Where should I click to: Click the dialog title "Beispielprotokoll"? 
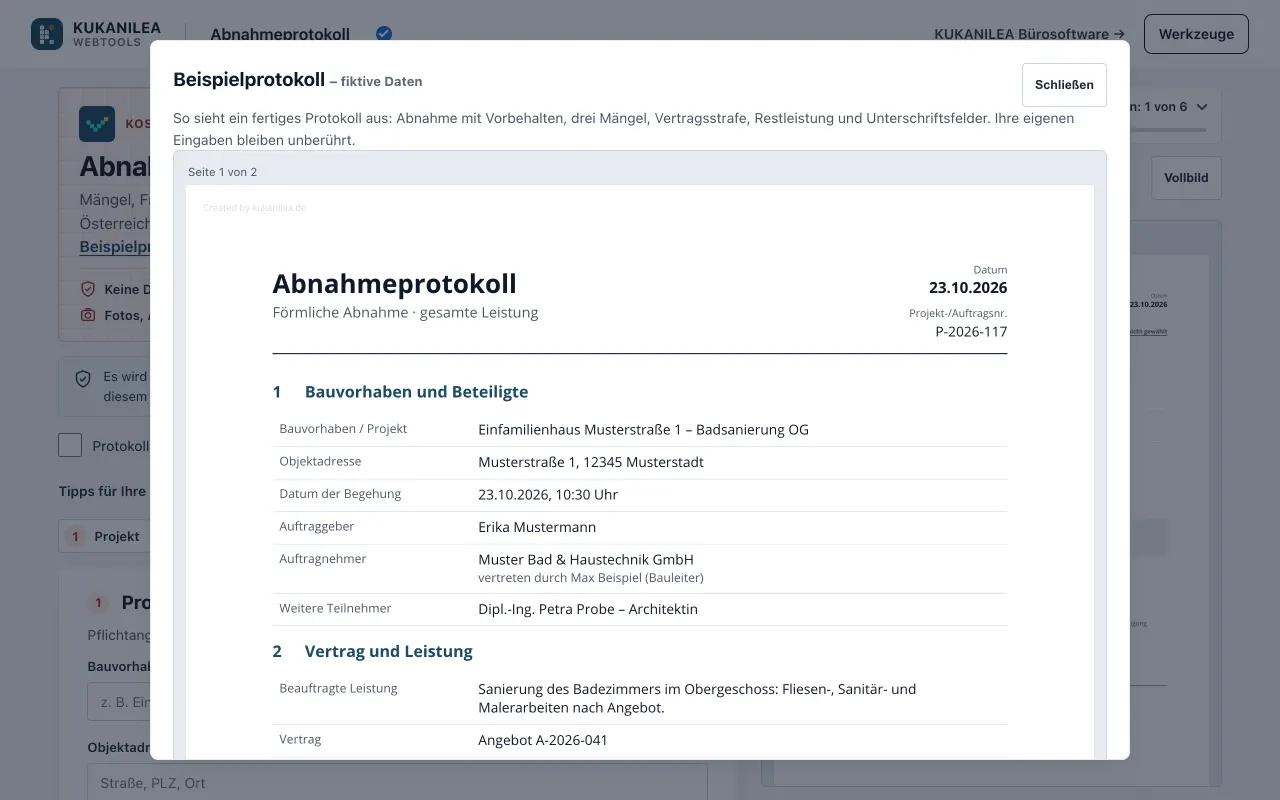click(249, 80)
